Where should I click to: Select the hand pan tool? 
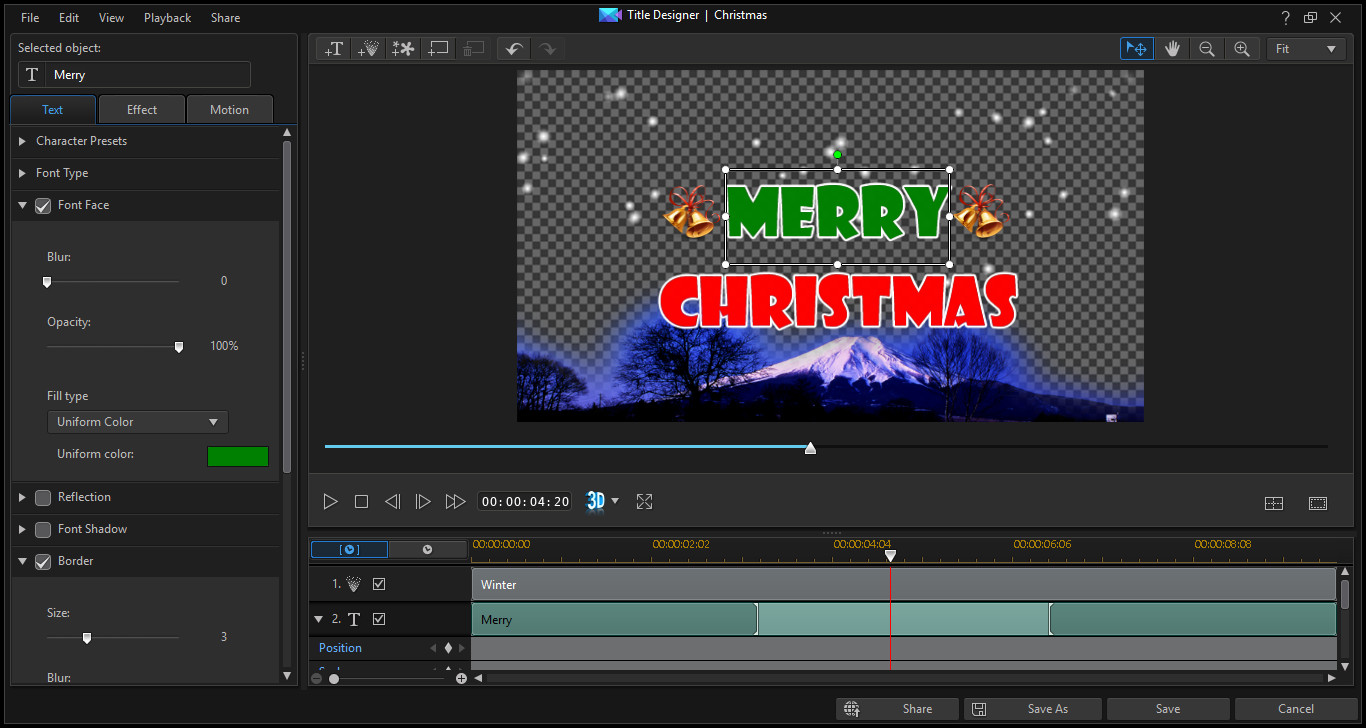pos(1172,49)
